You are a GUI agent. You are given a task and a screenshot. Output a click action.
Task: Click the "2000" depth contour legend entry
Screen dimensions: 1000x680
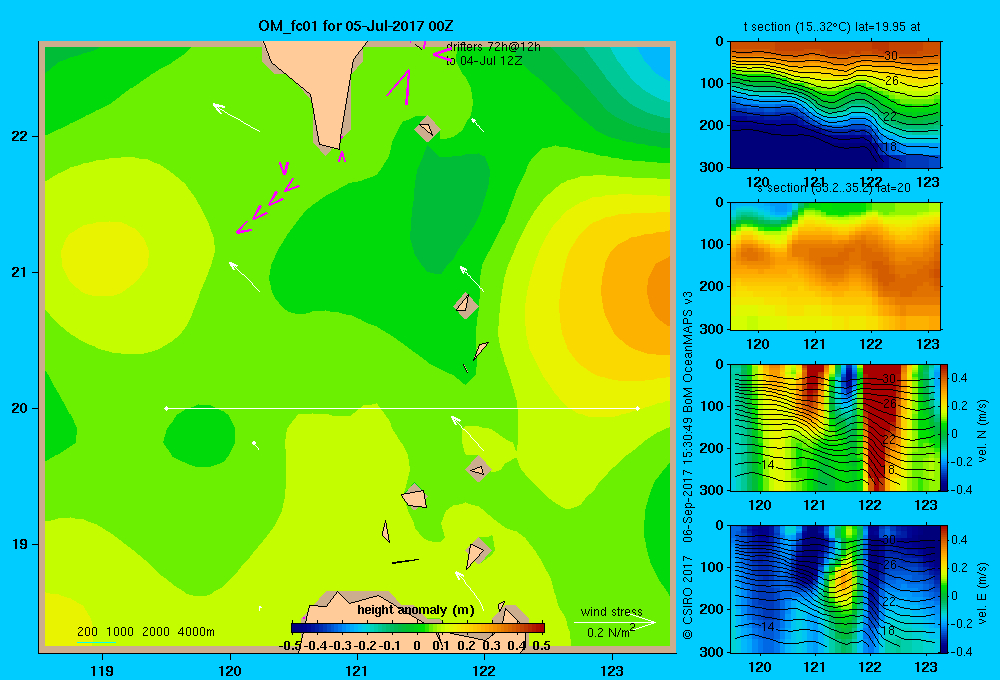(156, 632)
